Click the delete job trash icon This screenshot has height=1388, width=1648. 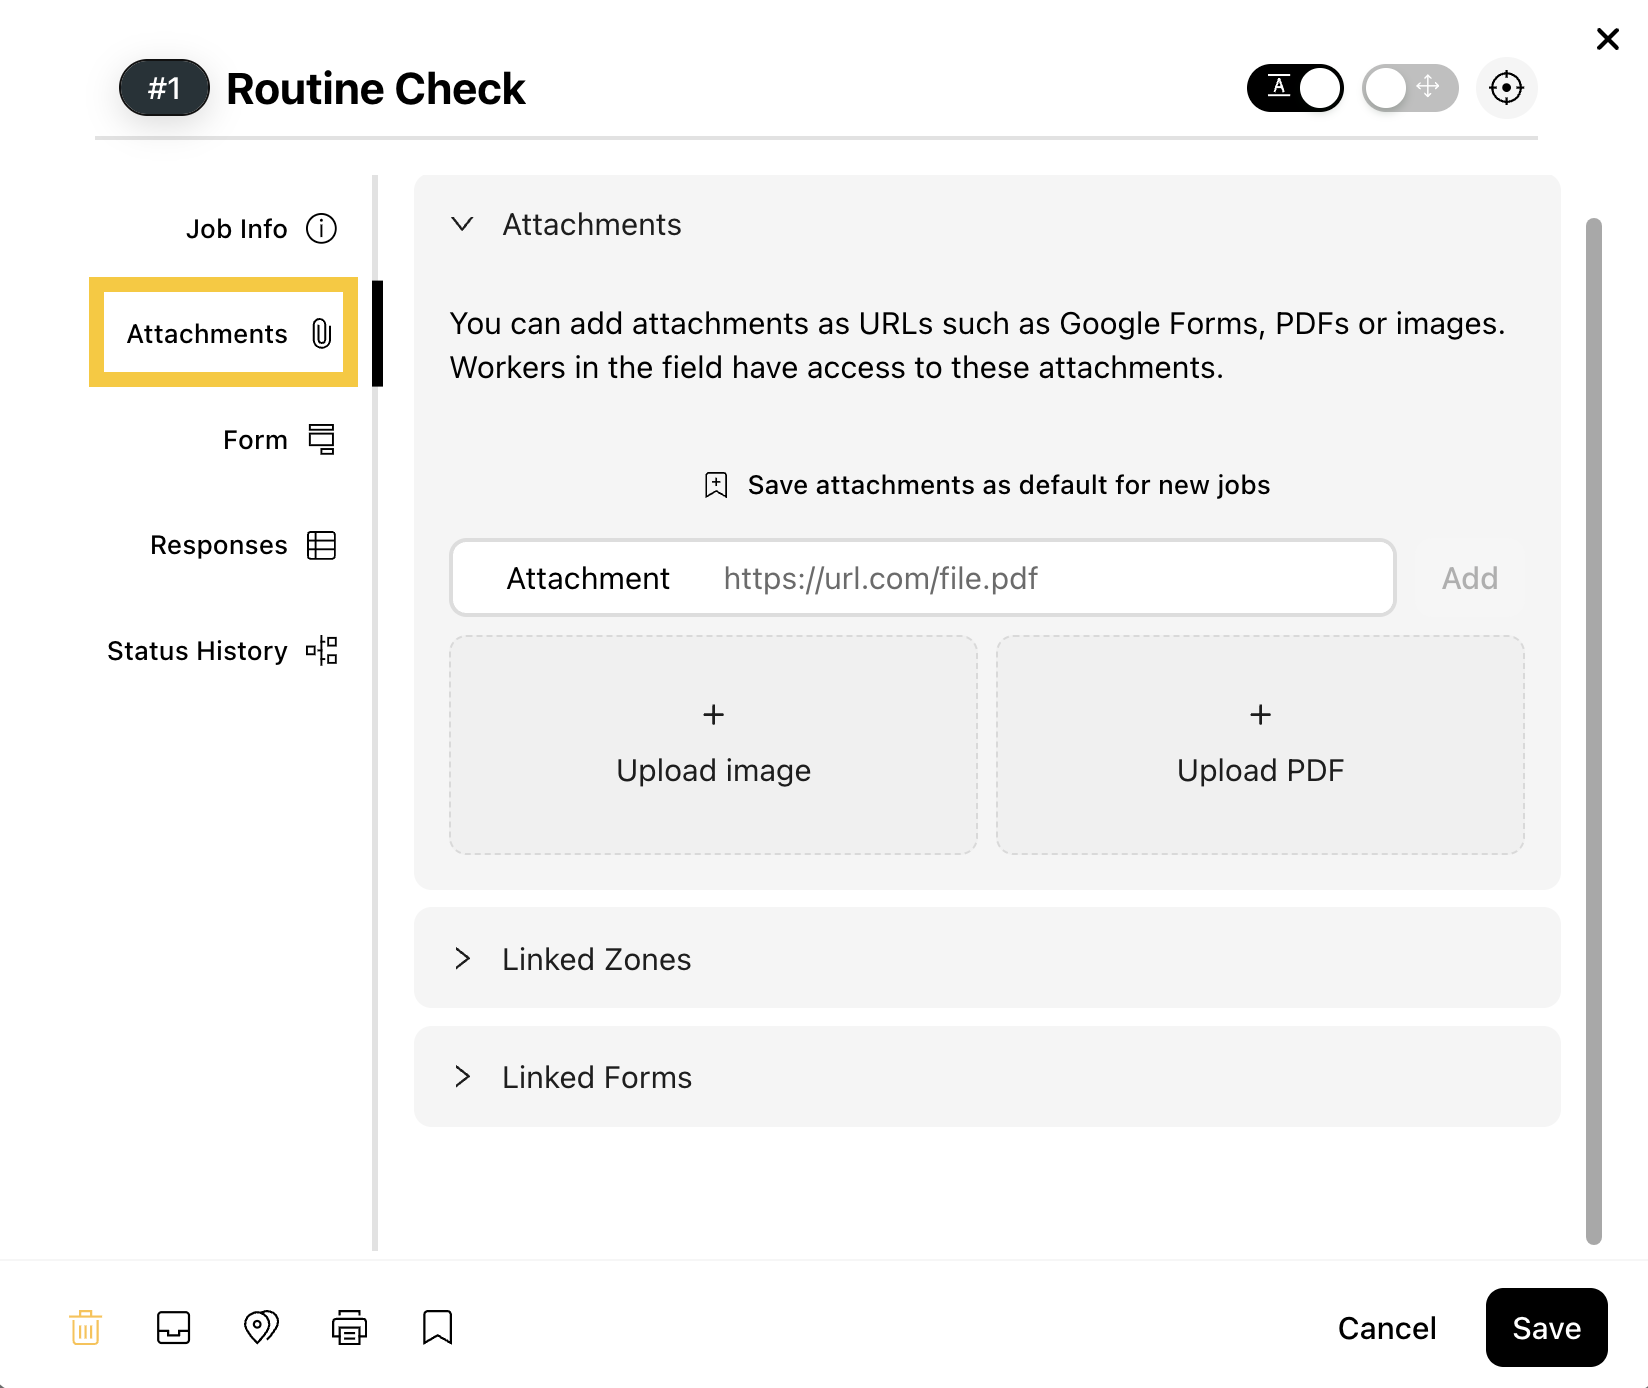tap(86, 1327)
